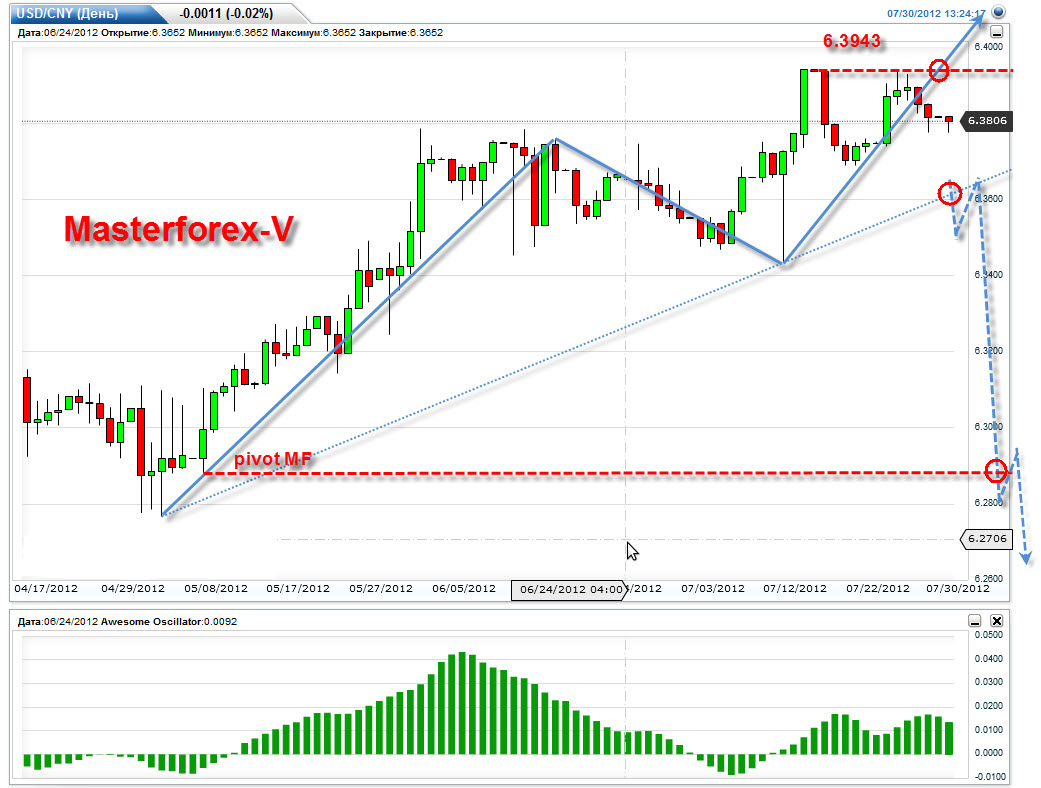Click the timestamp 07/30/2012 13:24:17
This screenshot has height=788, width=1041.
936,13
